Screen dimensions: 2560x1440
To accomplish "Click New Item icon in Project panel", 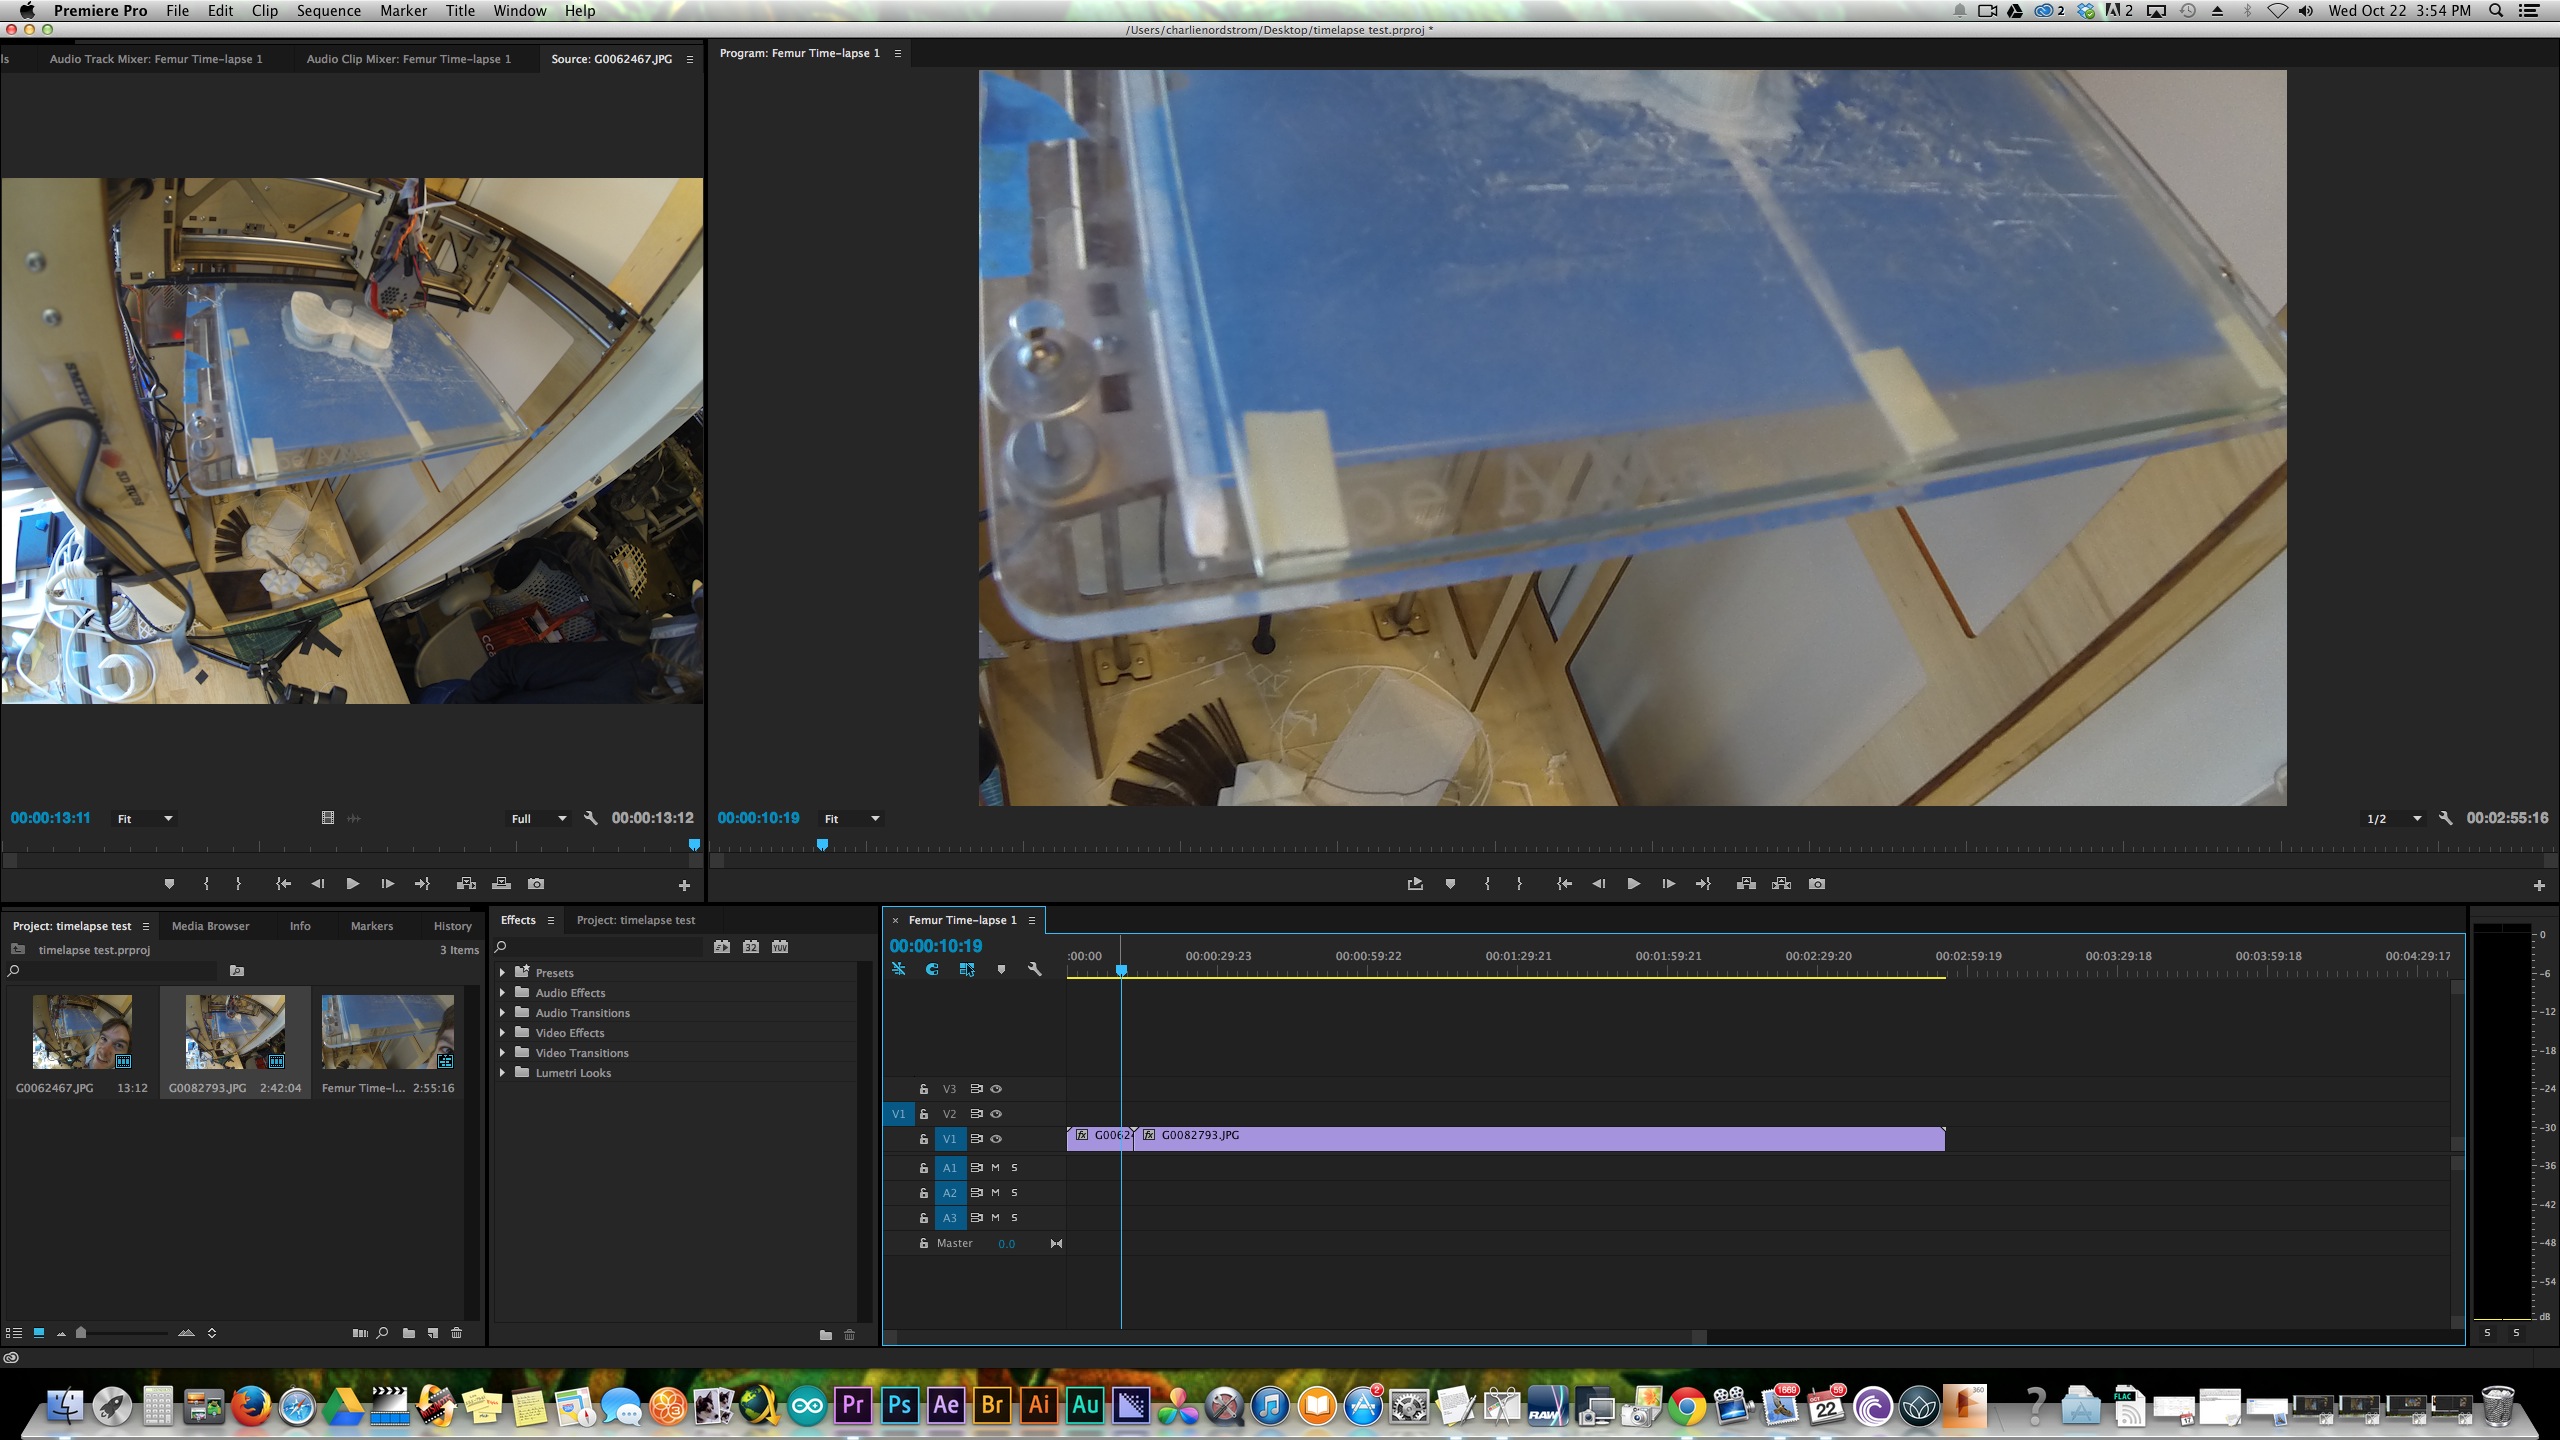I will click(433, 1333).
